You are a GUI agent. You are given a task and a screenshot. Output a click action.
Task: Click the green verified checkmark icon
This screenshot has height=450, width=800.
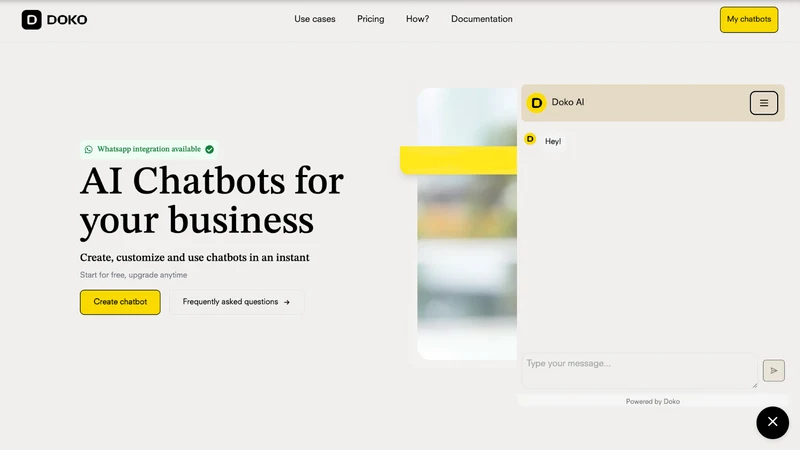209,149
